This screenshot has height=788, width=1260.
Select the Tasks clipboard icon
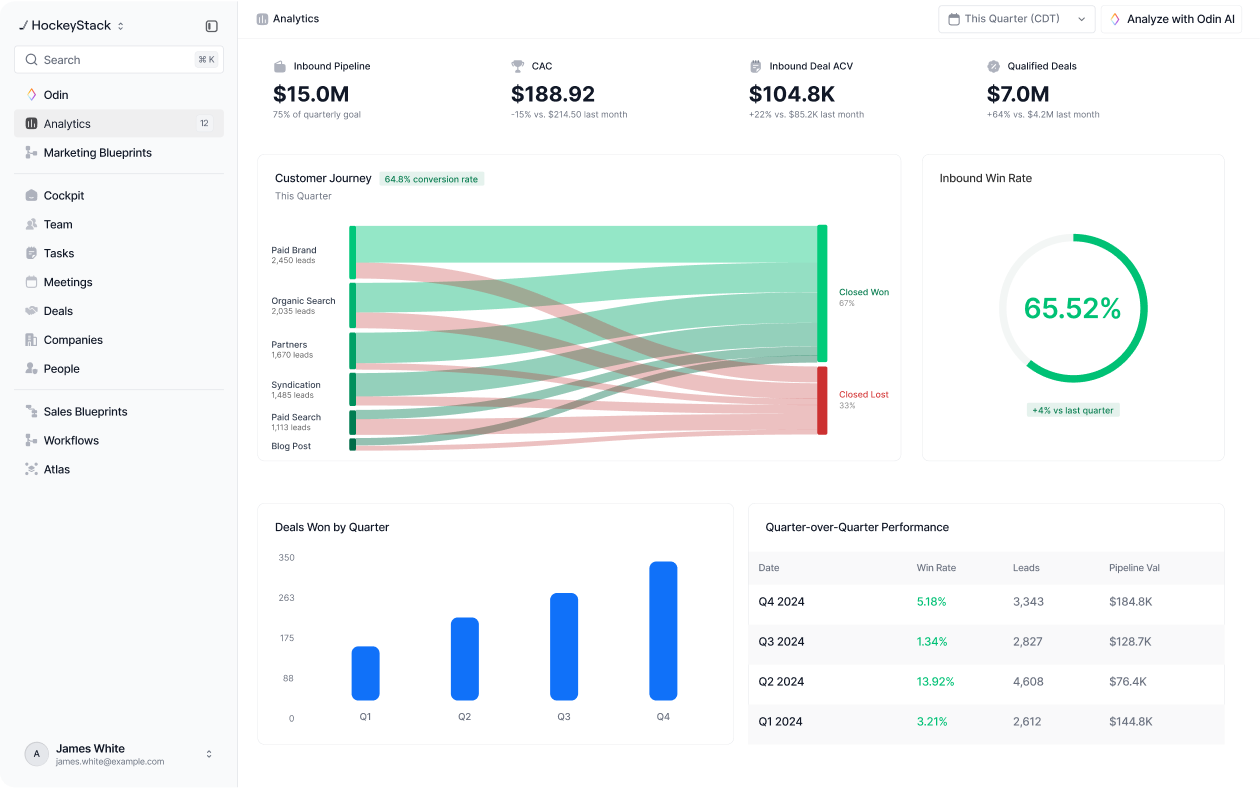coord(32,254)
